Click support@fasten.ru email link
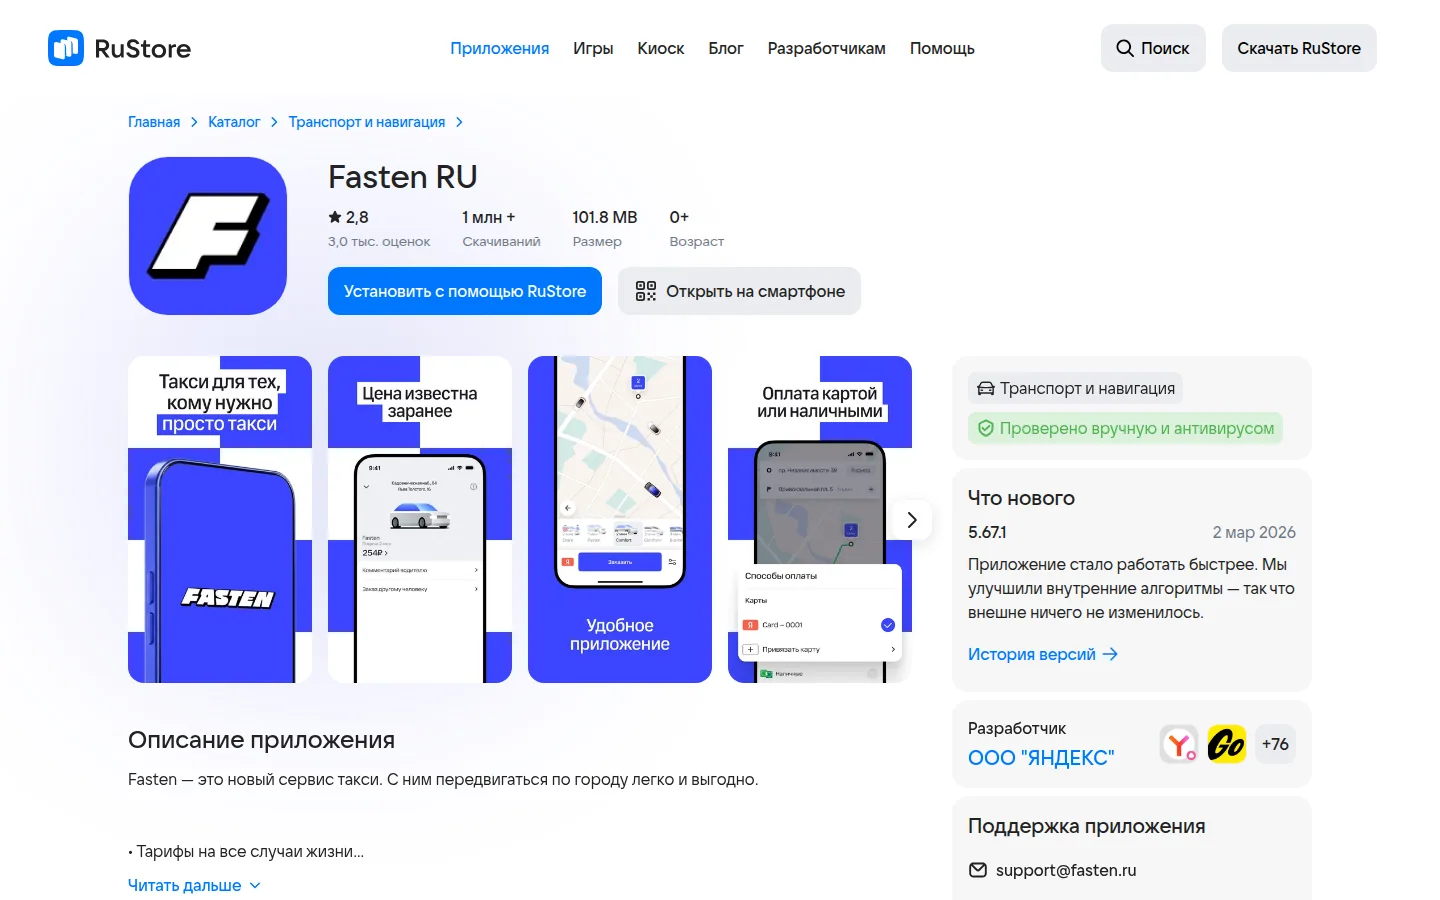The image size is (1440, 900). [1066, 870]
